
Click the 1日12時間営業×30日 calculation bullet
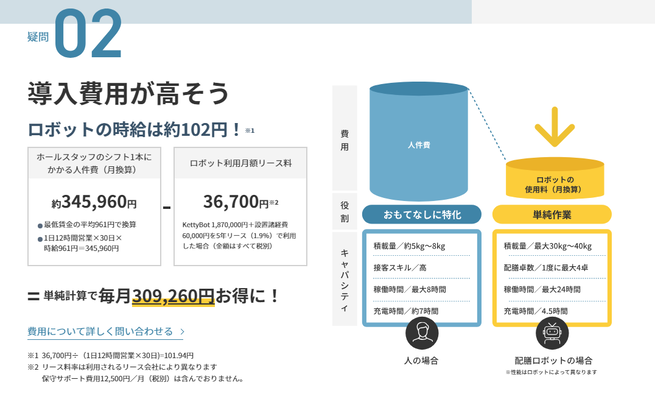[x=80, y=243]
